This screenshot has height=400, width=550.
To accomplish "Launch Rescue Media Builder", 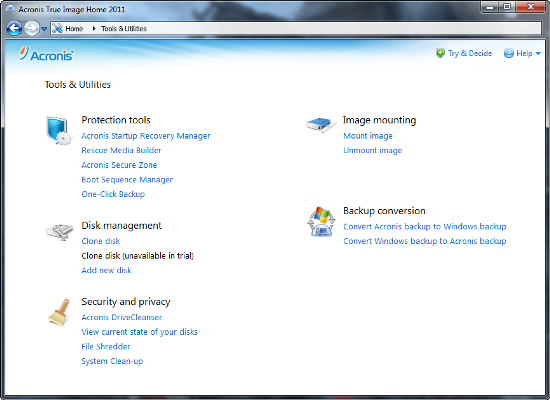I will click(121, 150).
